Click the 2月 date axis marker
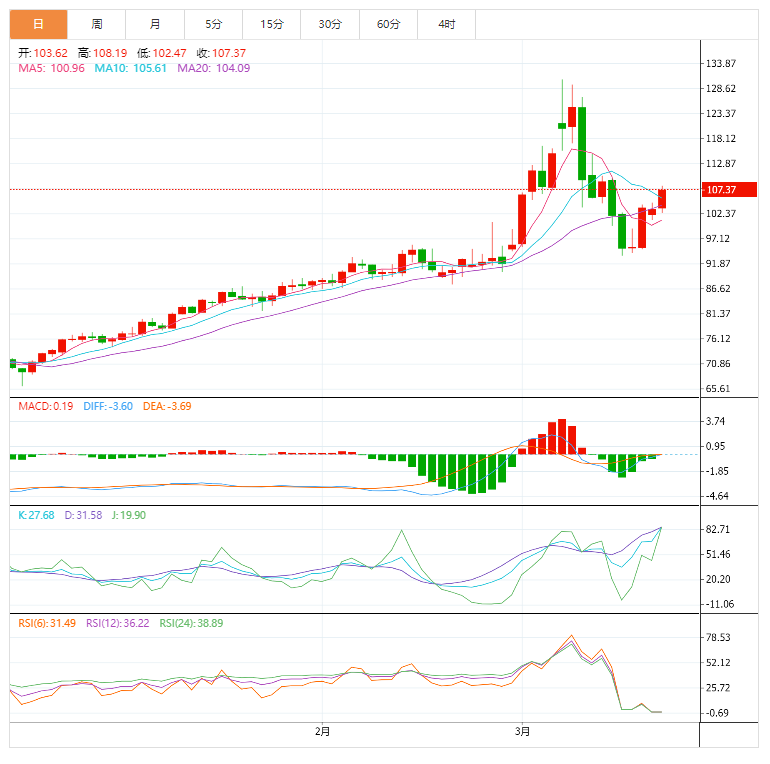 click(322, 731)
